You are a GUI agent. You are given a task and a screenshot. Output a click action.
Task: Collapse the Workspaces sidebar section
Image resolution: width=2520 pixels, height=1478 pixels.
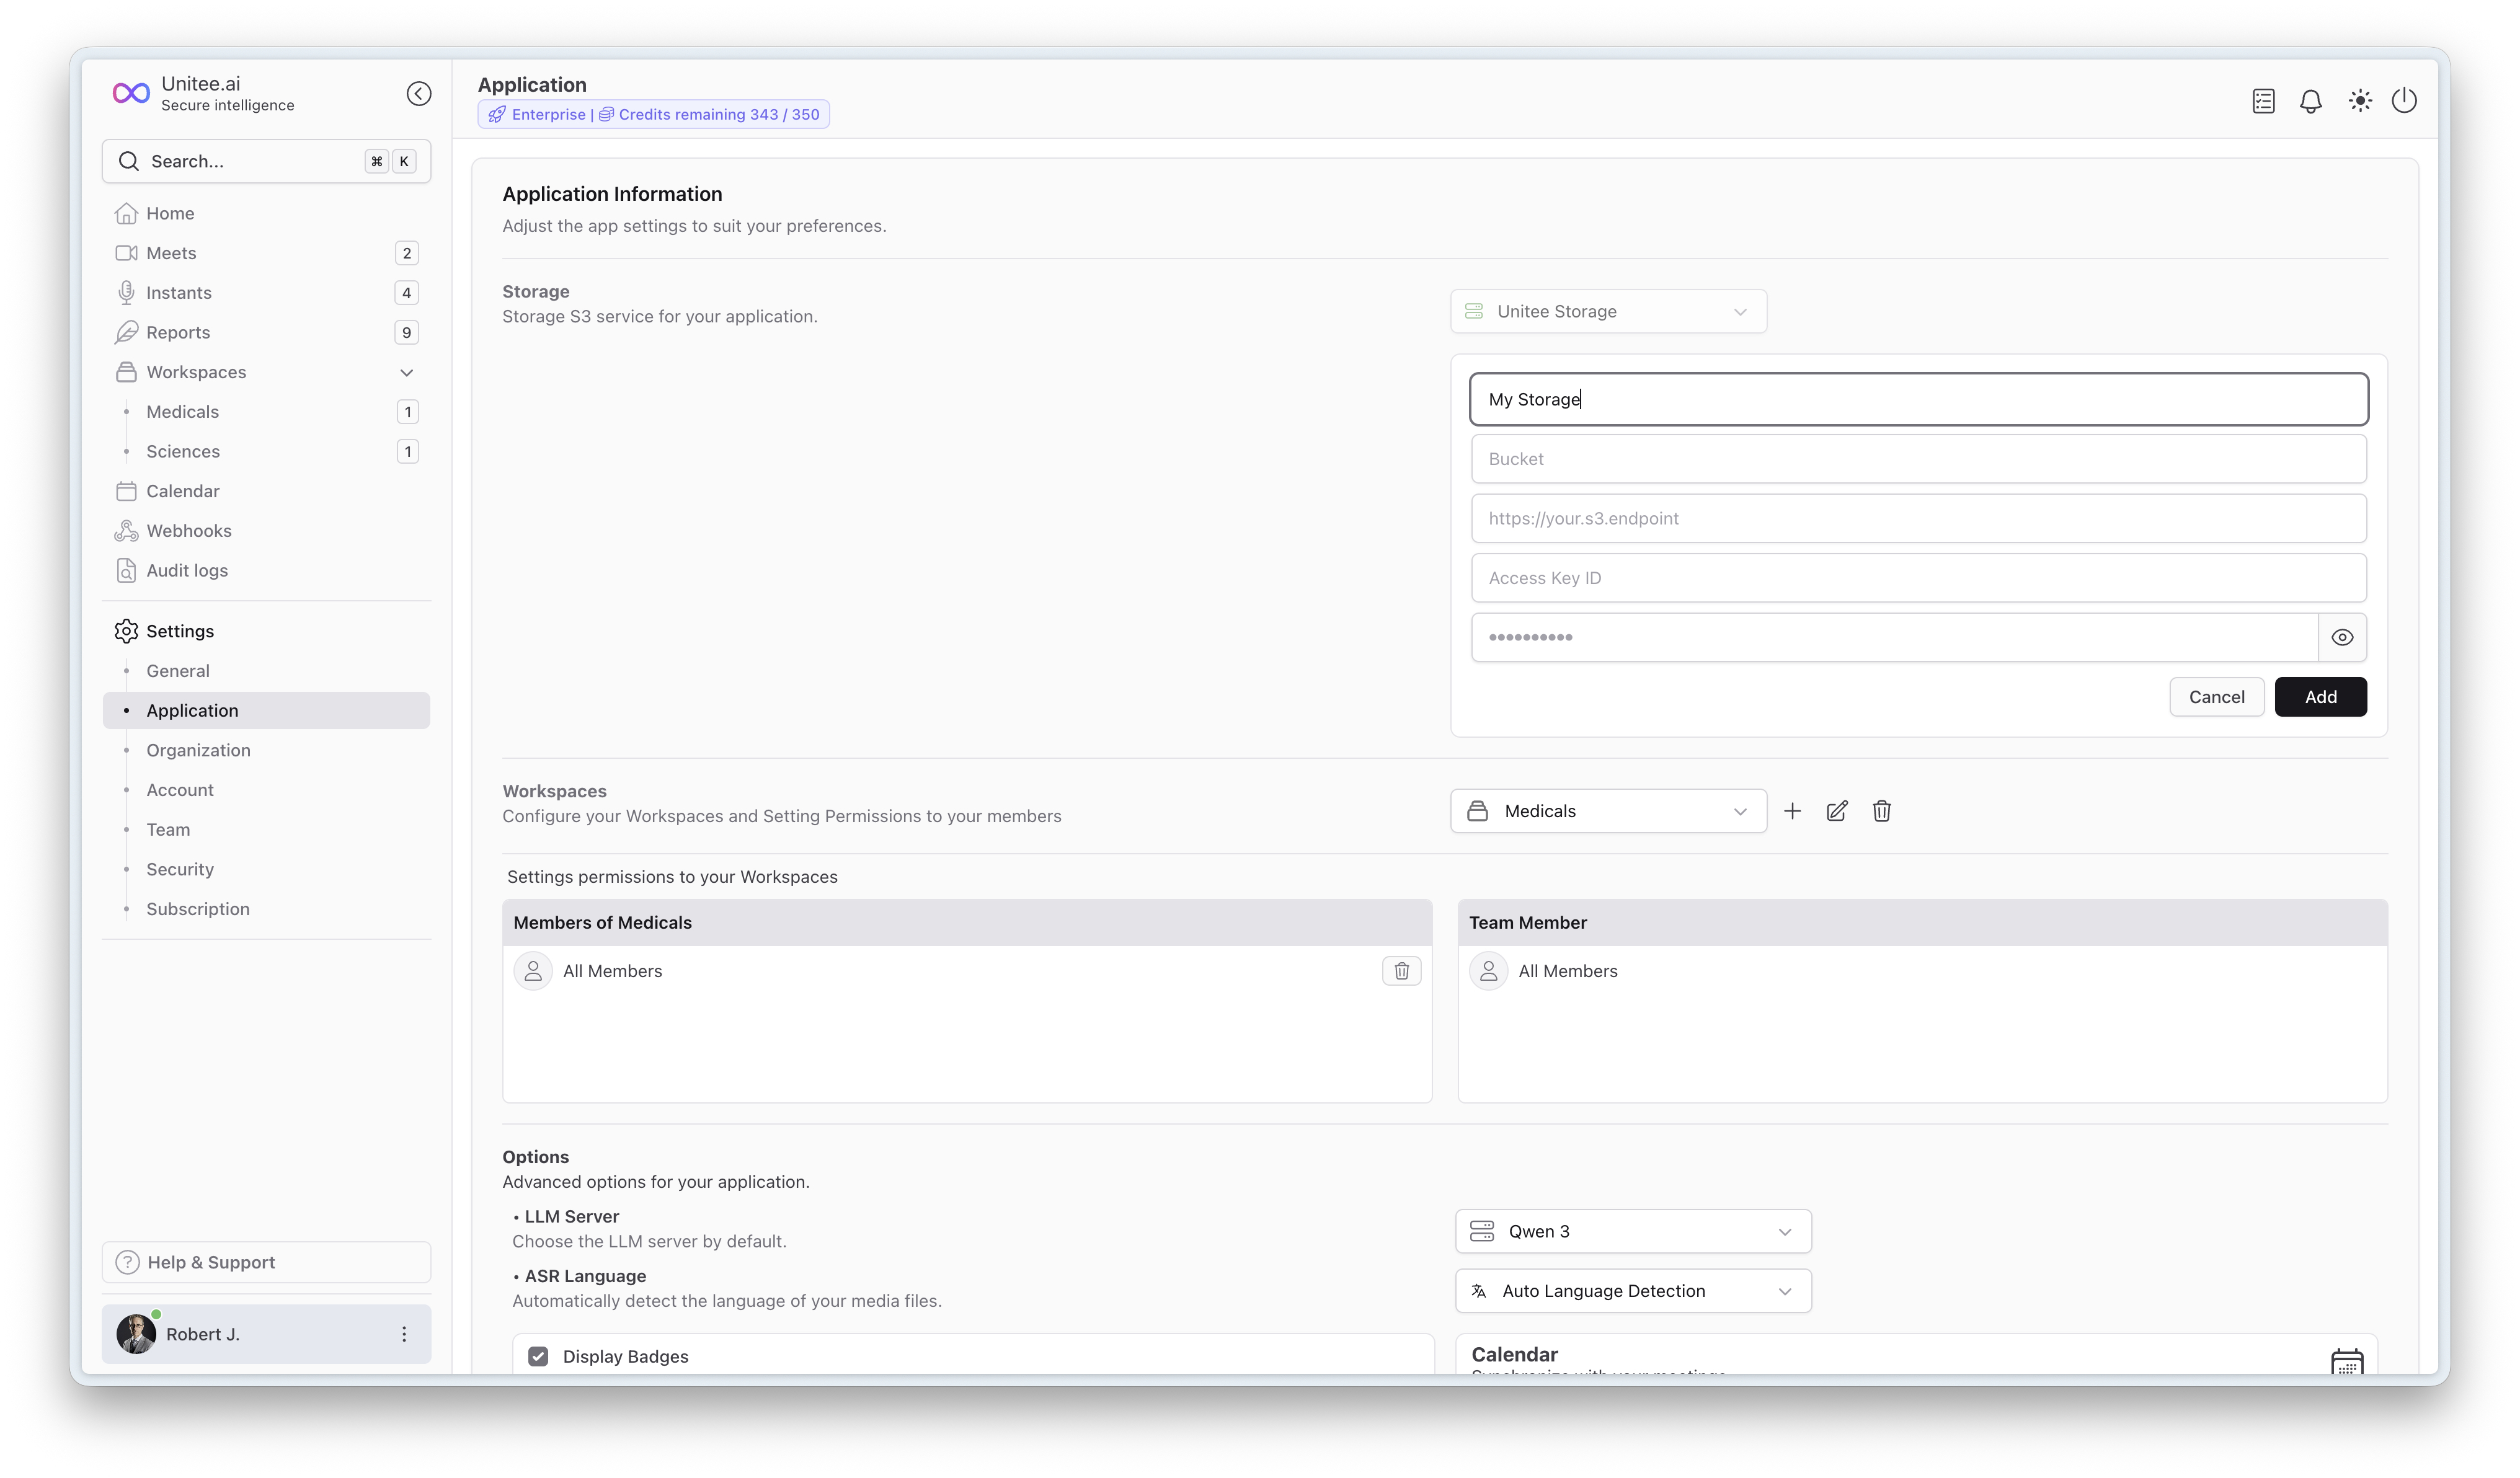pos(406,373)
